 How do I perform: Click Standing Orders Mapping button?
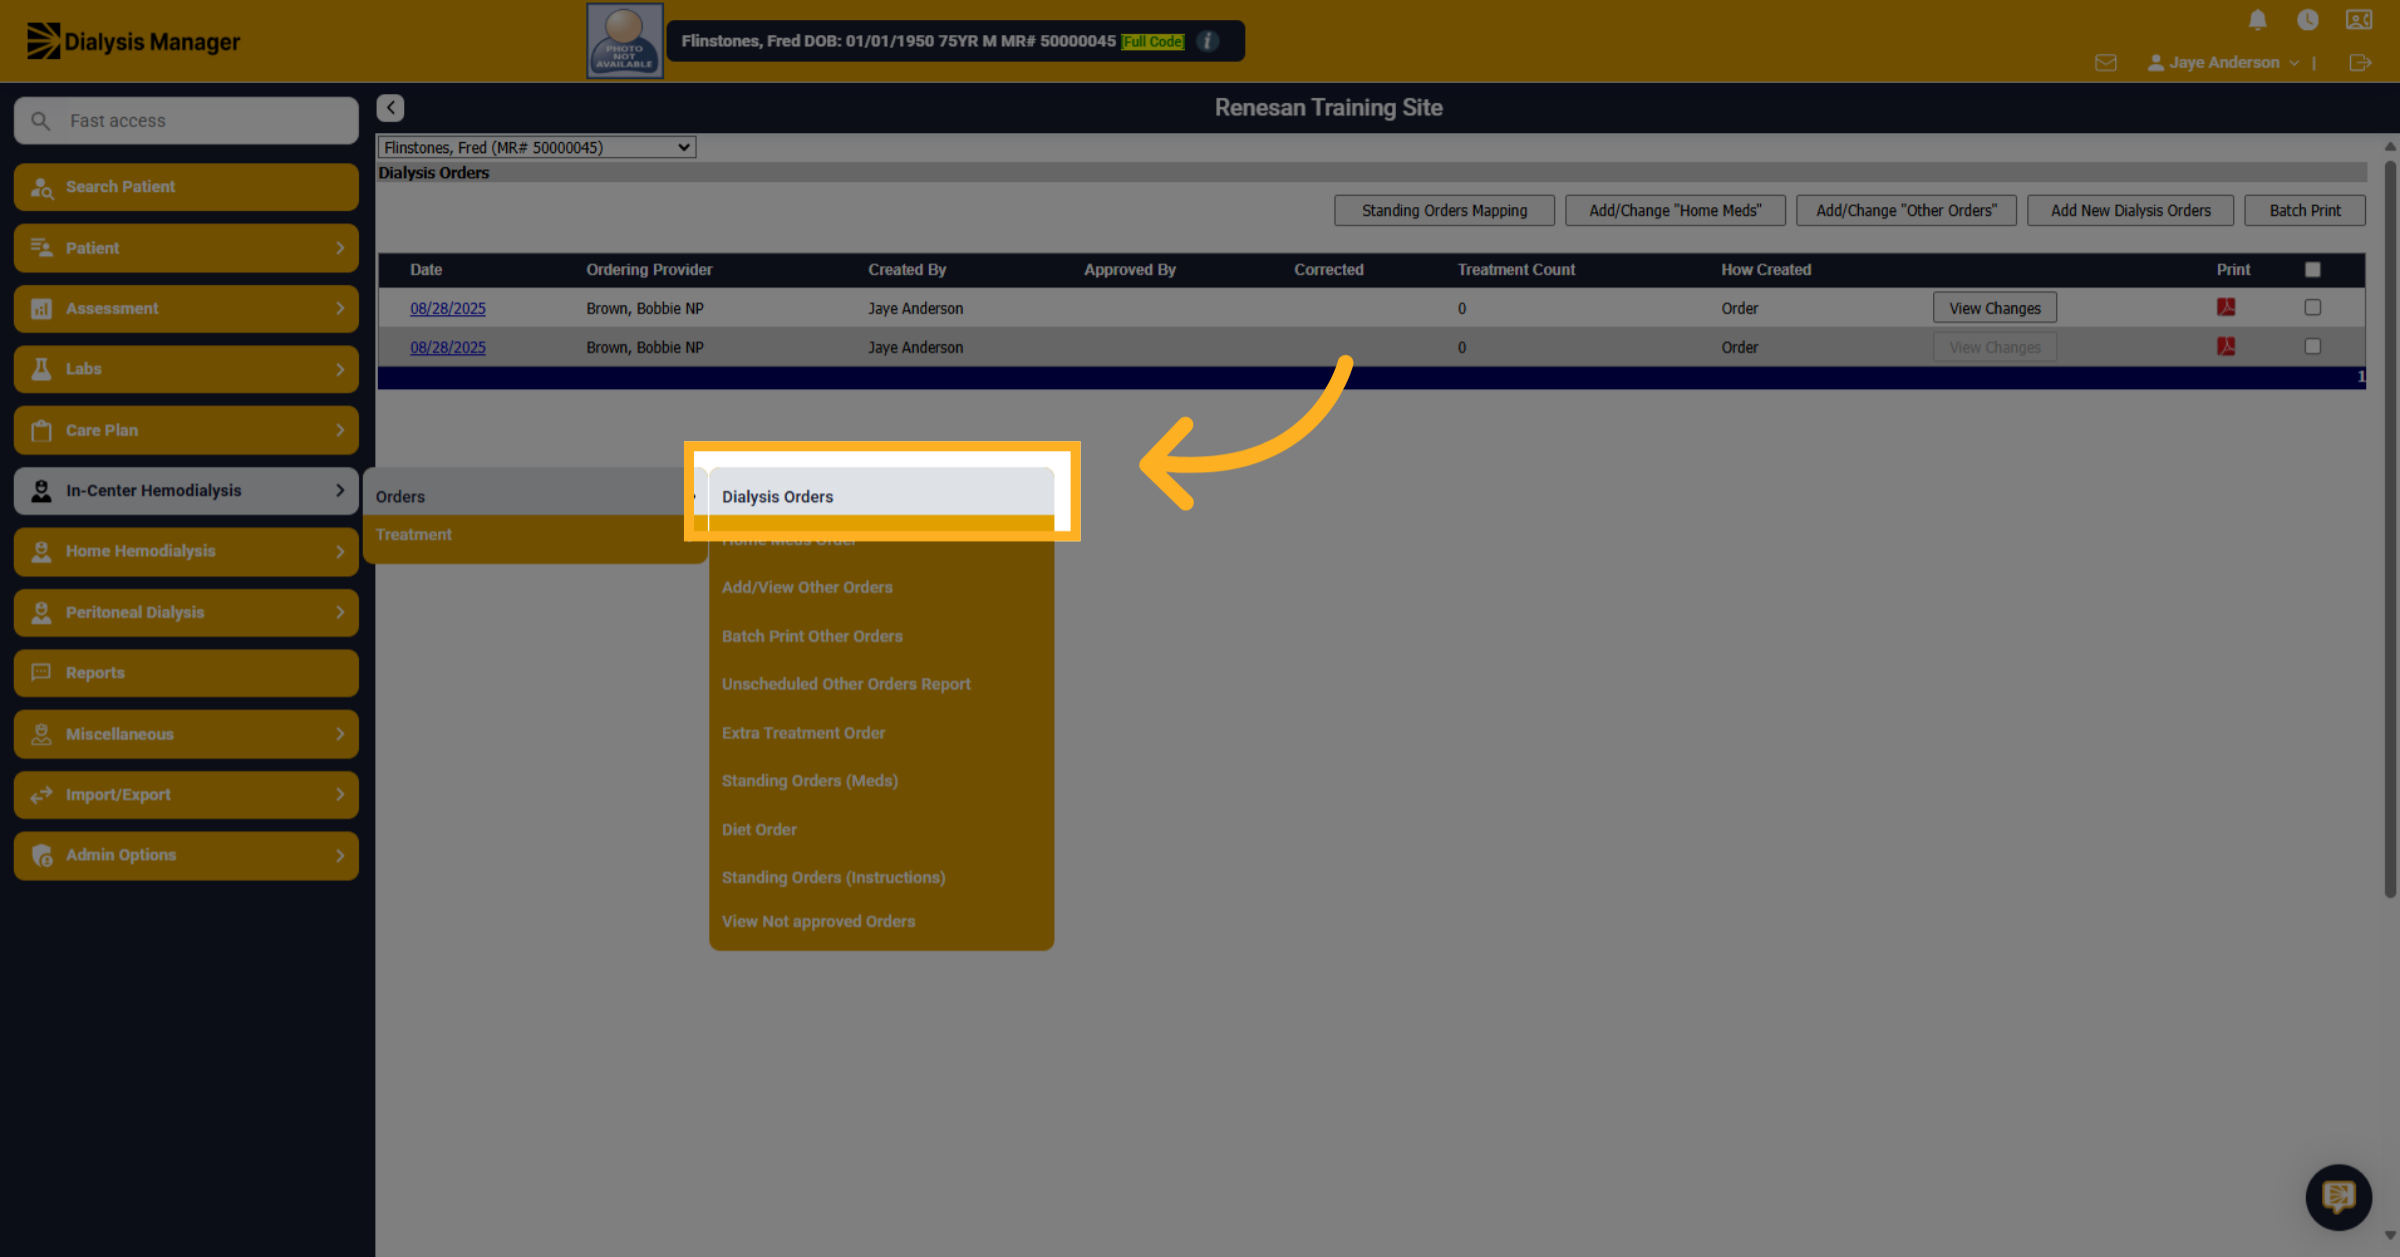pos(1444,210)
